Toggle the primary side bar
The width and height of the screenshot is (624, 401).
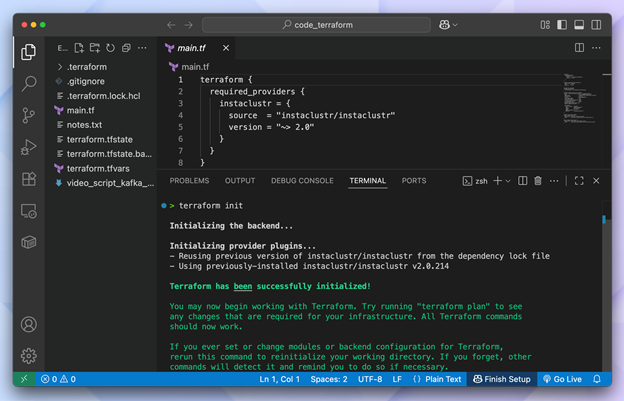click(x=562, y=25)
